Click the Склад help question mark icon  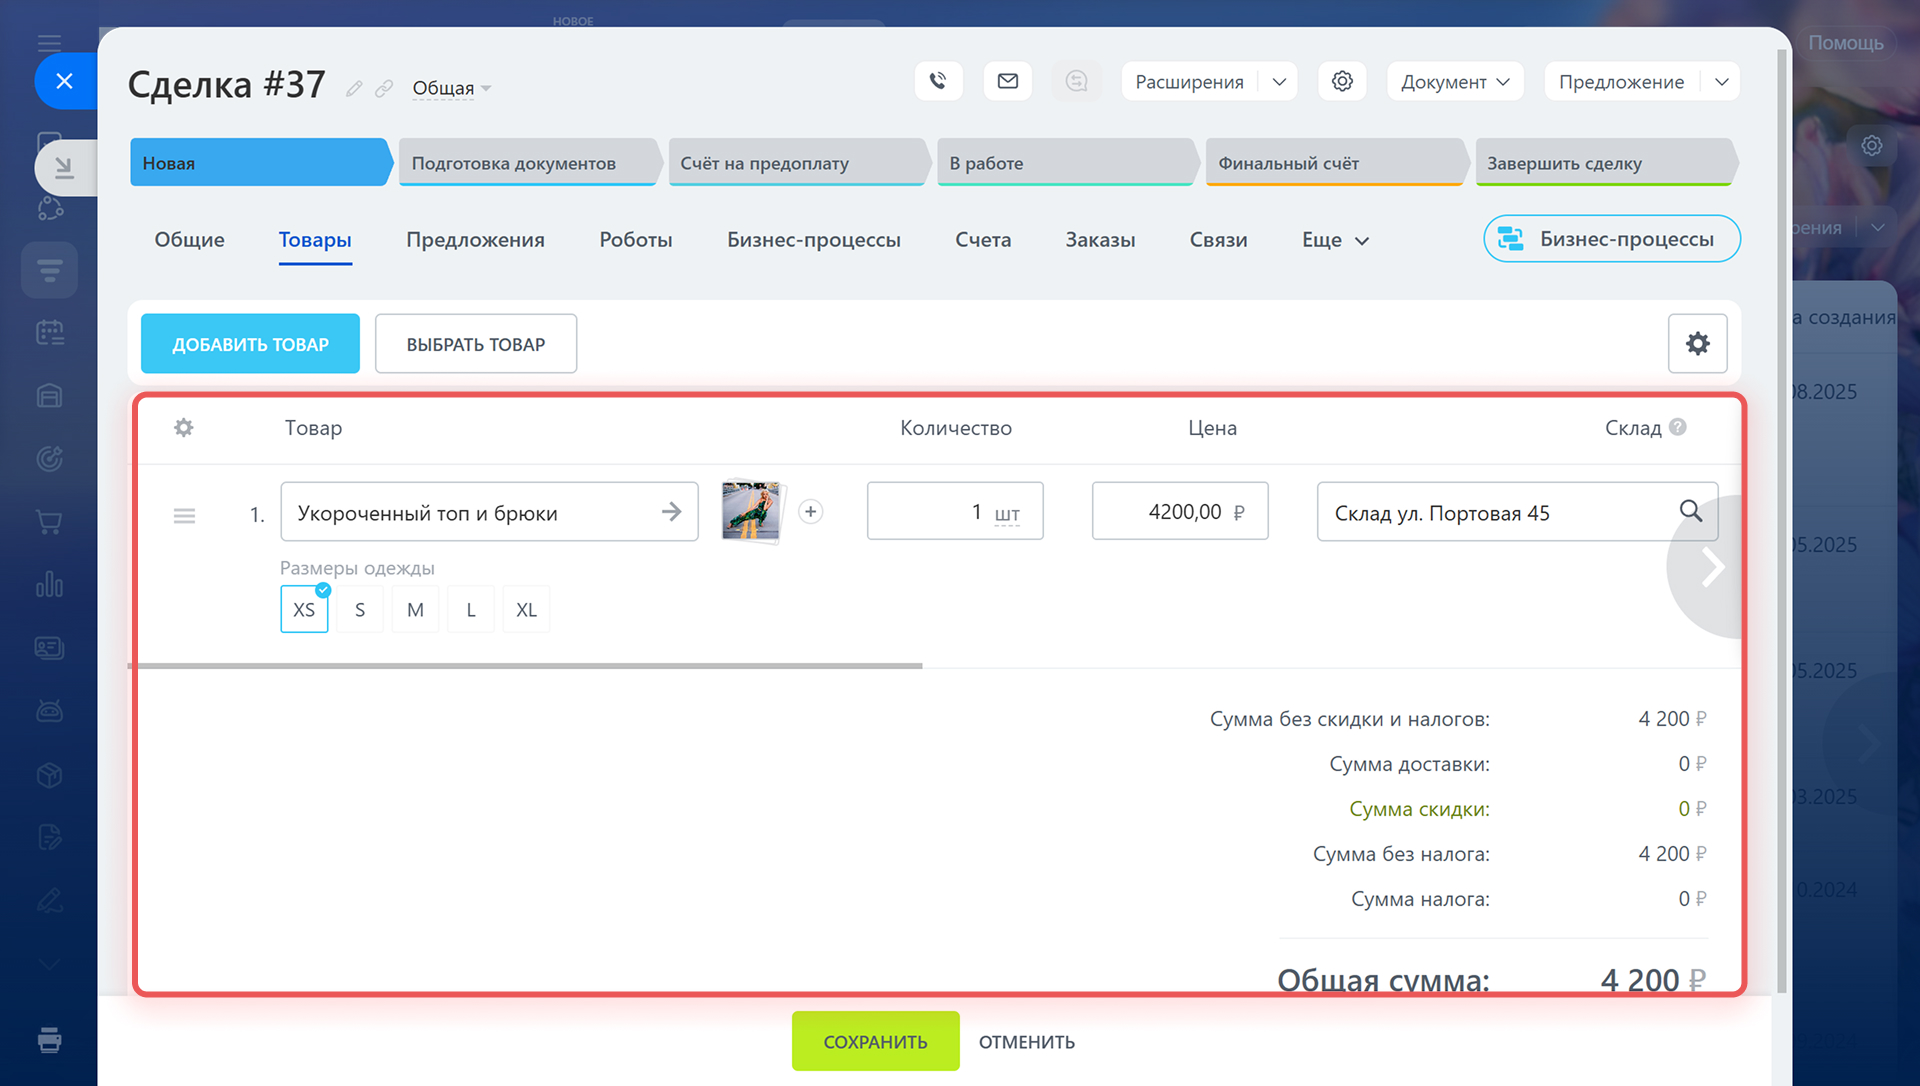pos(1678,427)
